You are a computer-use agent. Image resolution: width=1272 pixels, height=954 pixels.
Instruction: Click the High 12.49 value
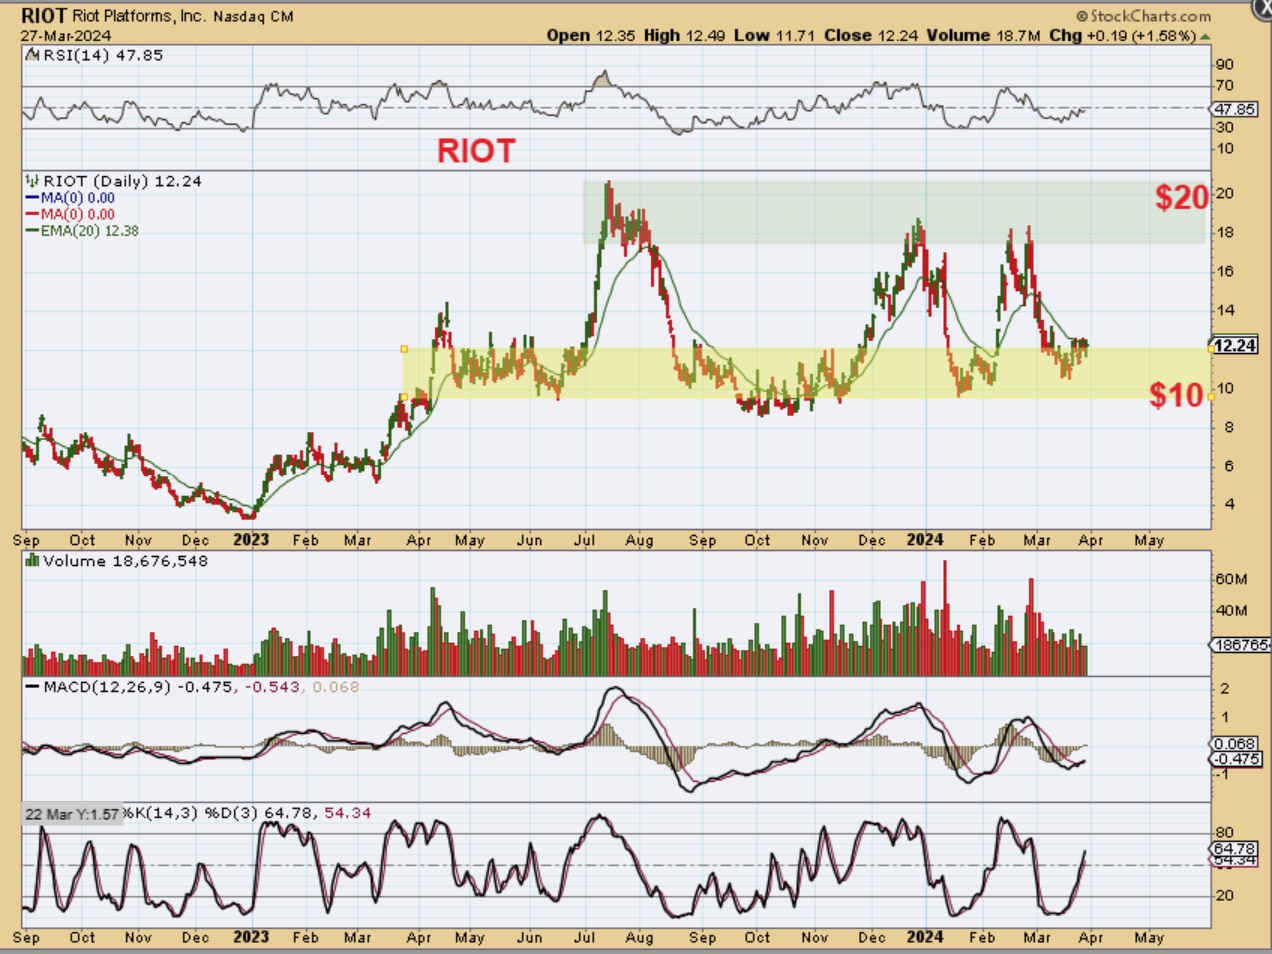click(686, 36)
